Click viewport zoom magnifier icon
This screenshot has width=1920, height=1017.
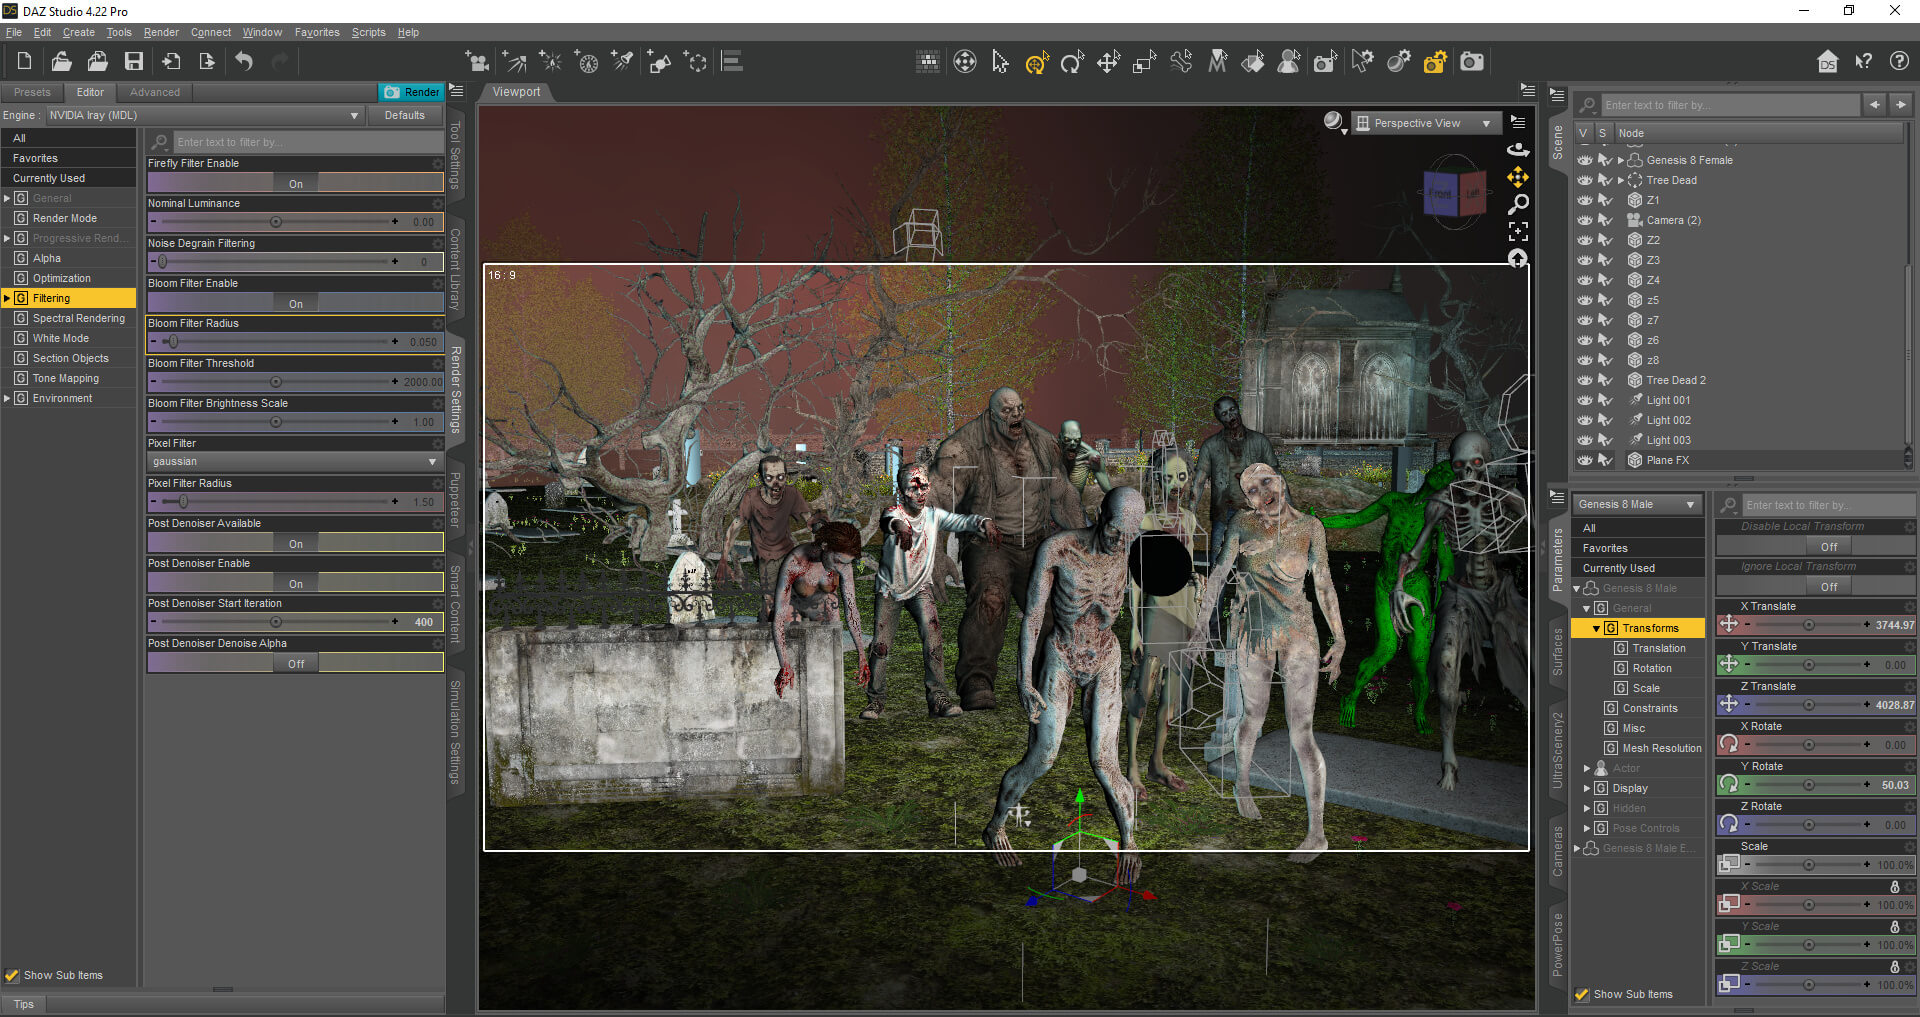1518,204
